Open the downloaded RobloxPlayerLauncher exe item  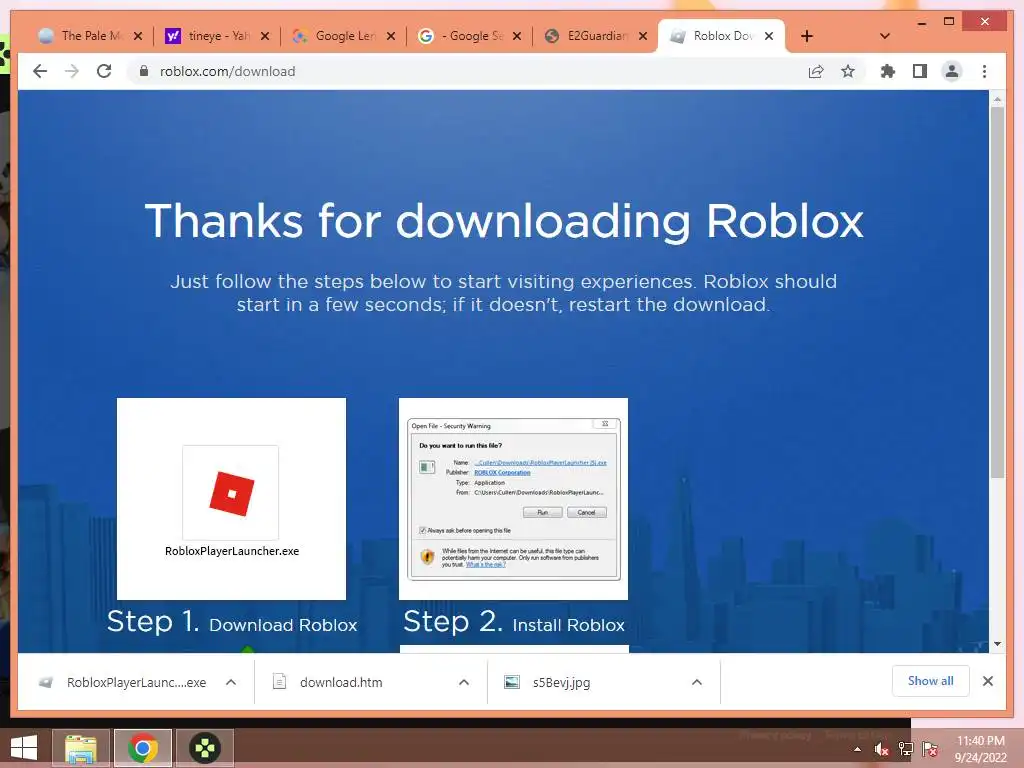124,682
